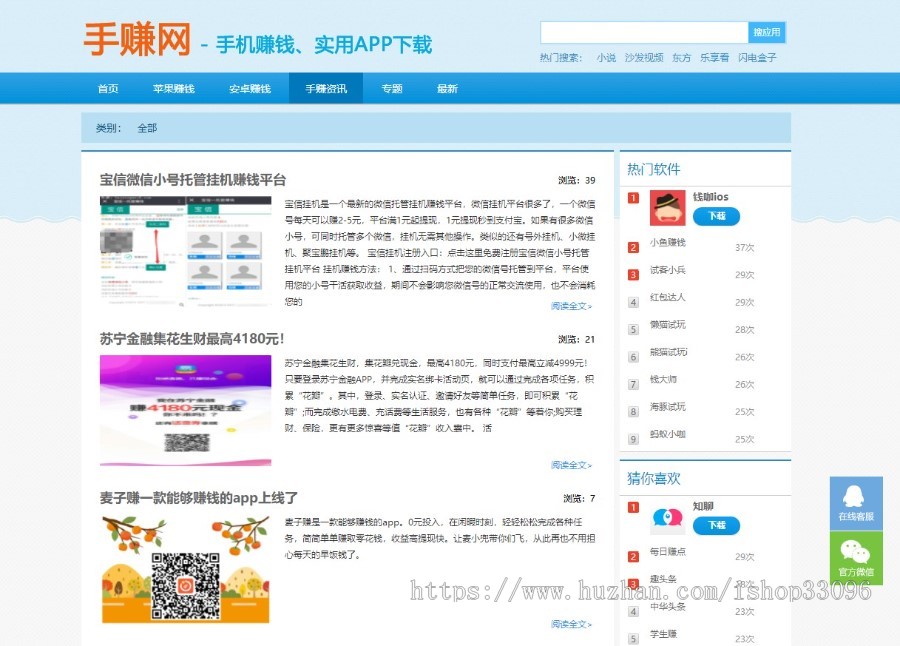Switch to the 安卓赚钱 tab
Viewport: 900px width, 646px height.
pos(248,88)
